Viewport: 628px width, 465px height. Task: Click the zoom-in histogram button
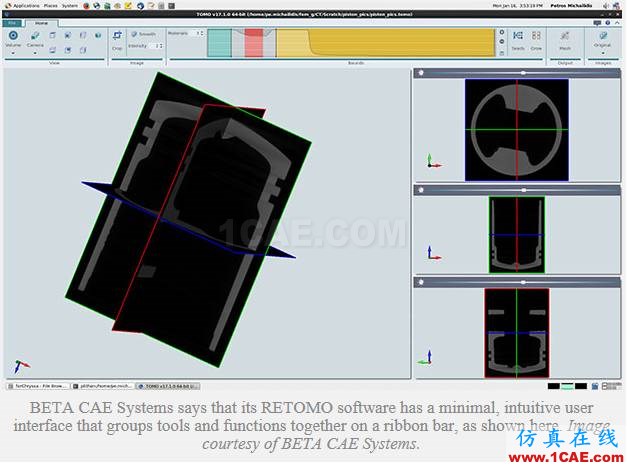[x=502, y=32]
